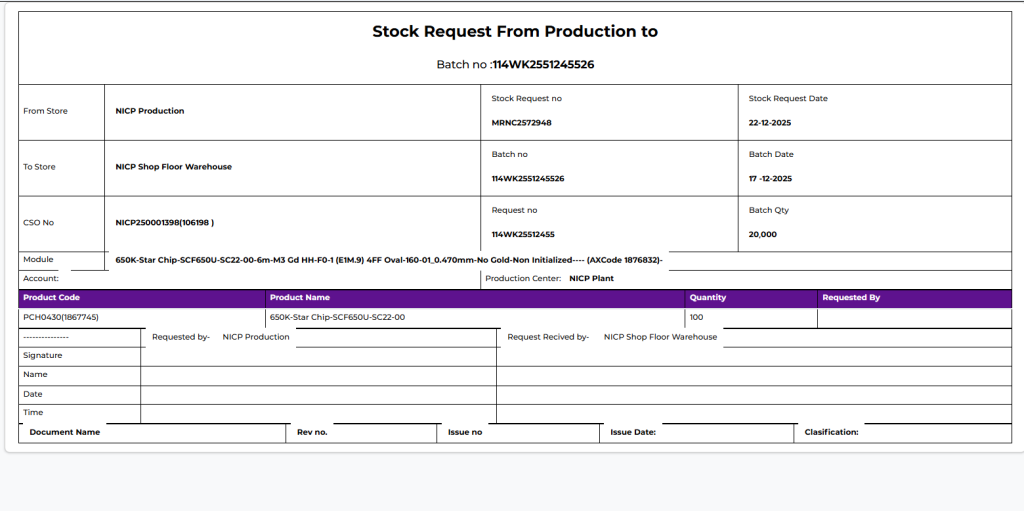Viewport: 1024px width, 511px height.
Task: Click the quantity cell showing 100
Action: [696, 317]
